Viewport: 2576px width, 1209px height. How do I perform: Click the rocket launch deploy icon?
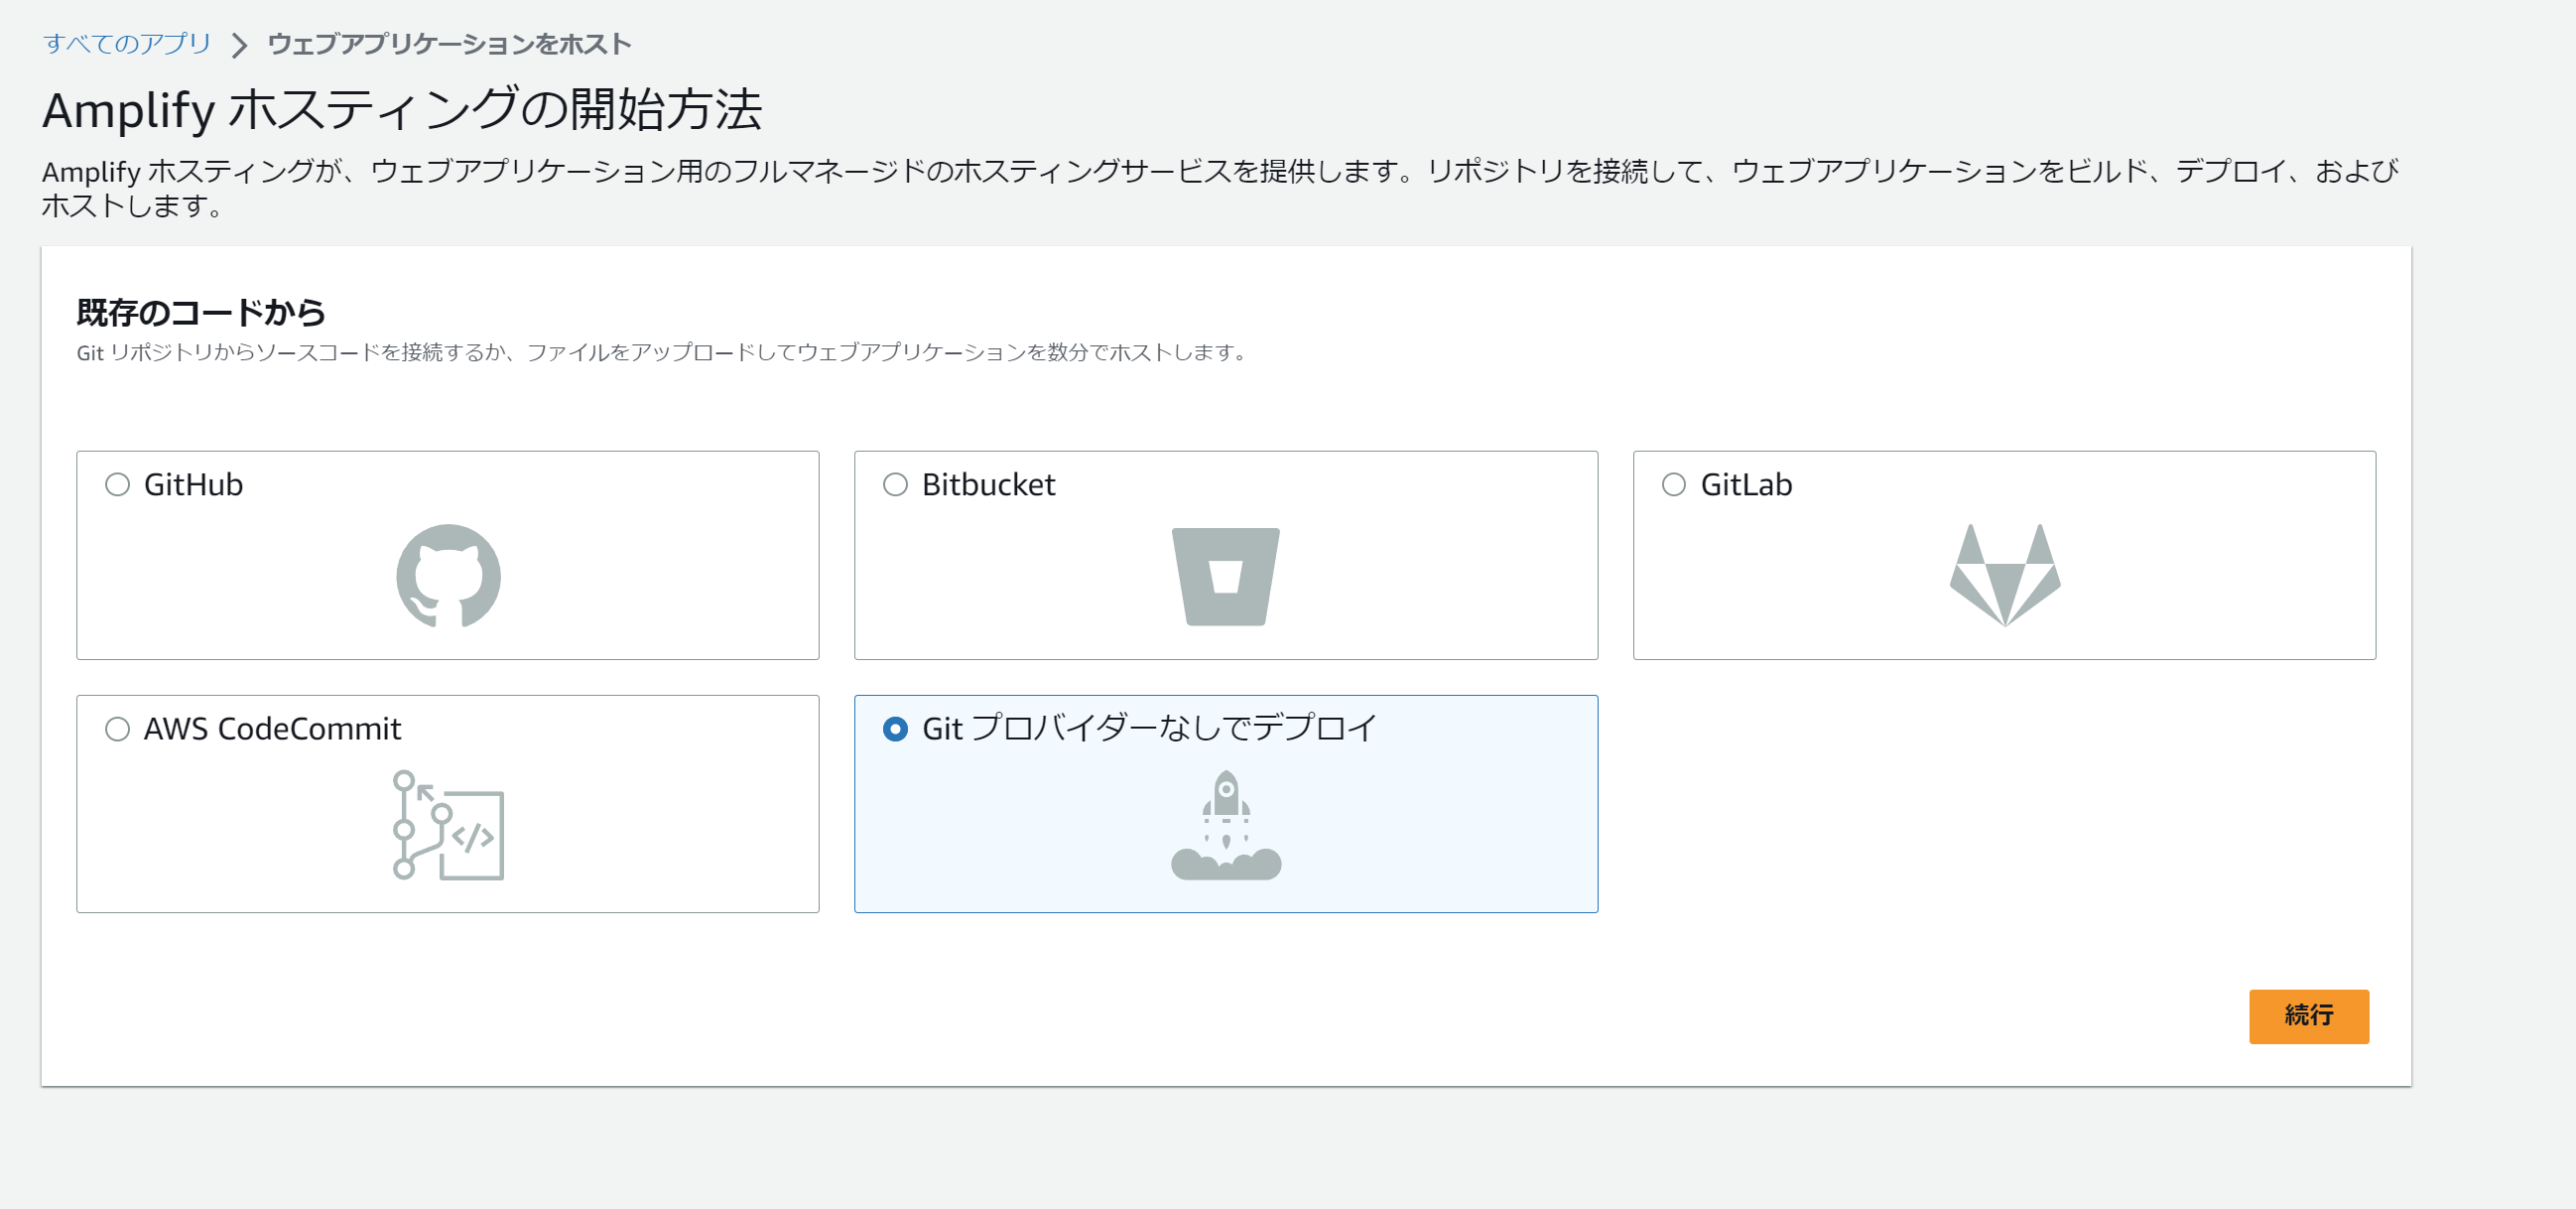pos(1225,825)
